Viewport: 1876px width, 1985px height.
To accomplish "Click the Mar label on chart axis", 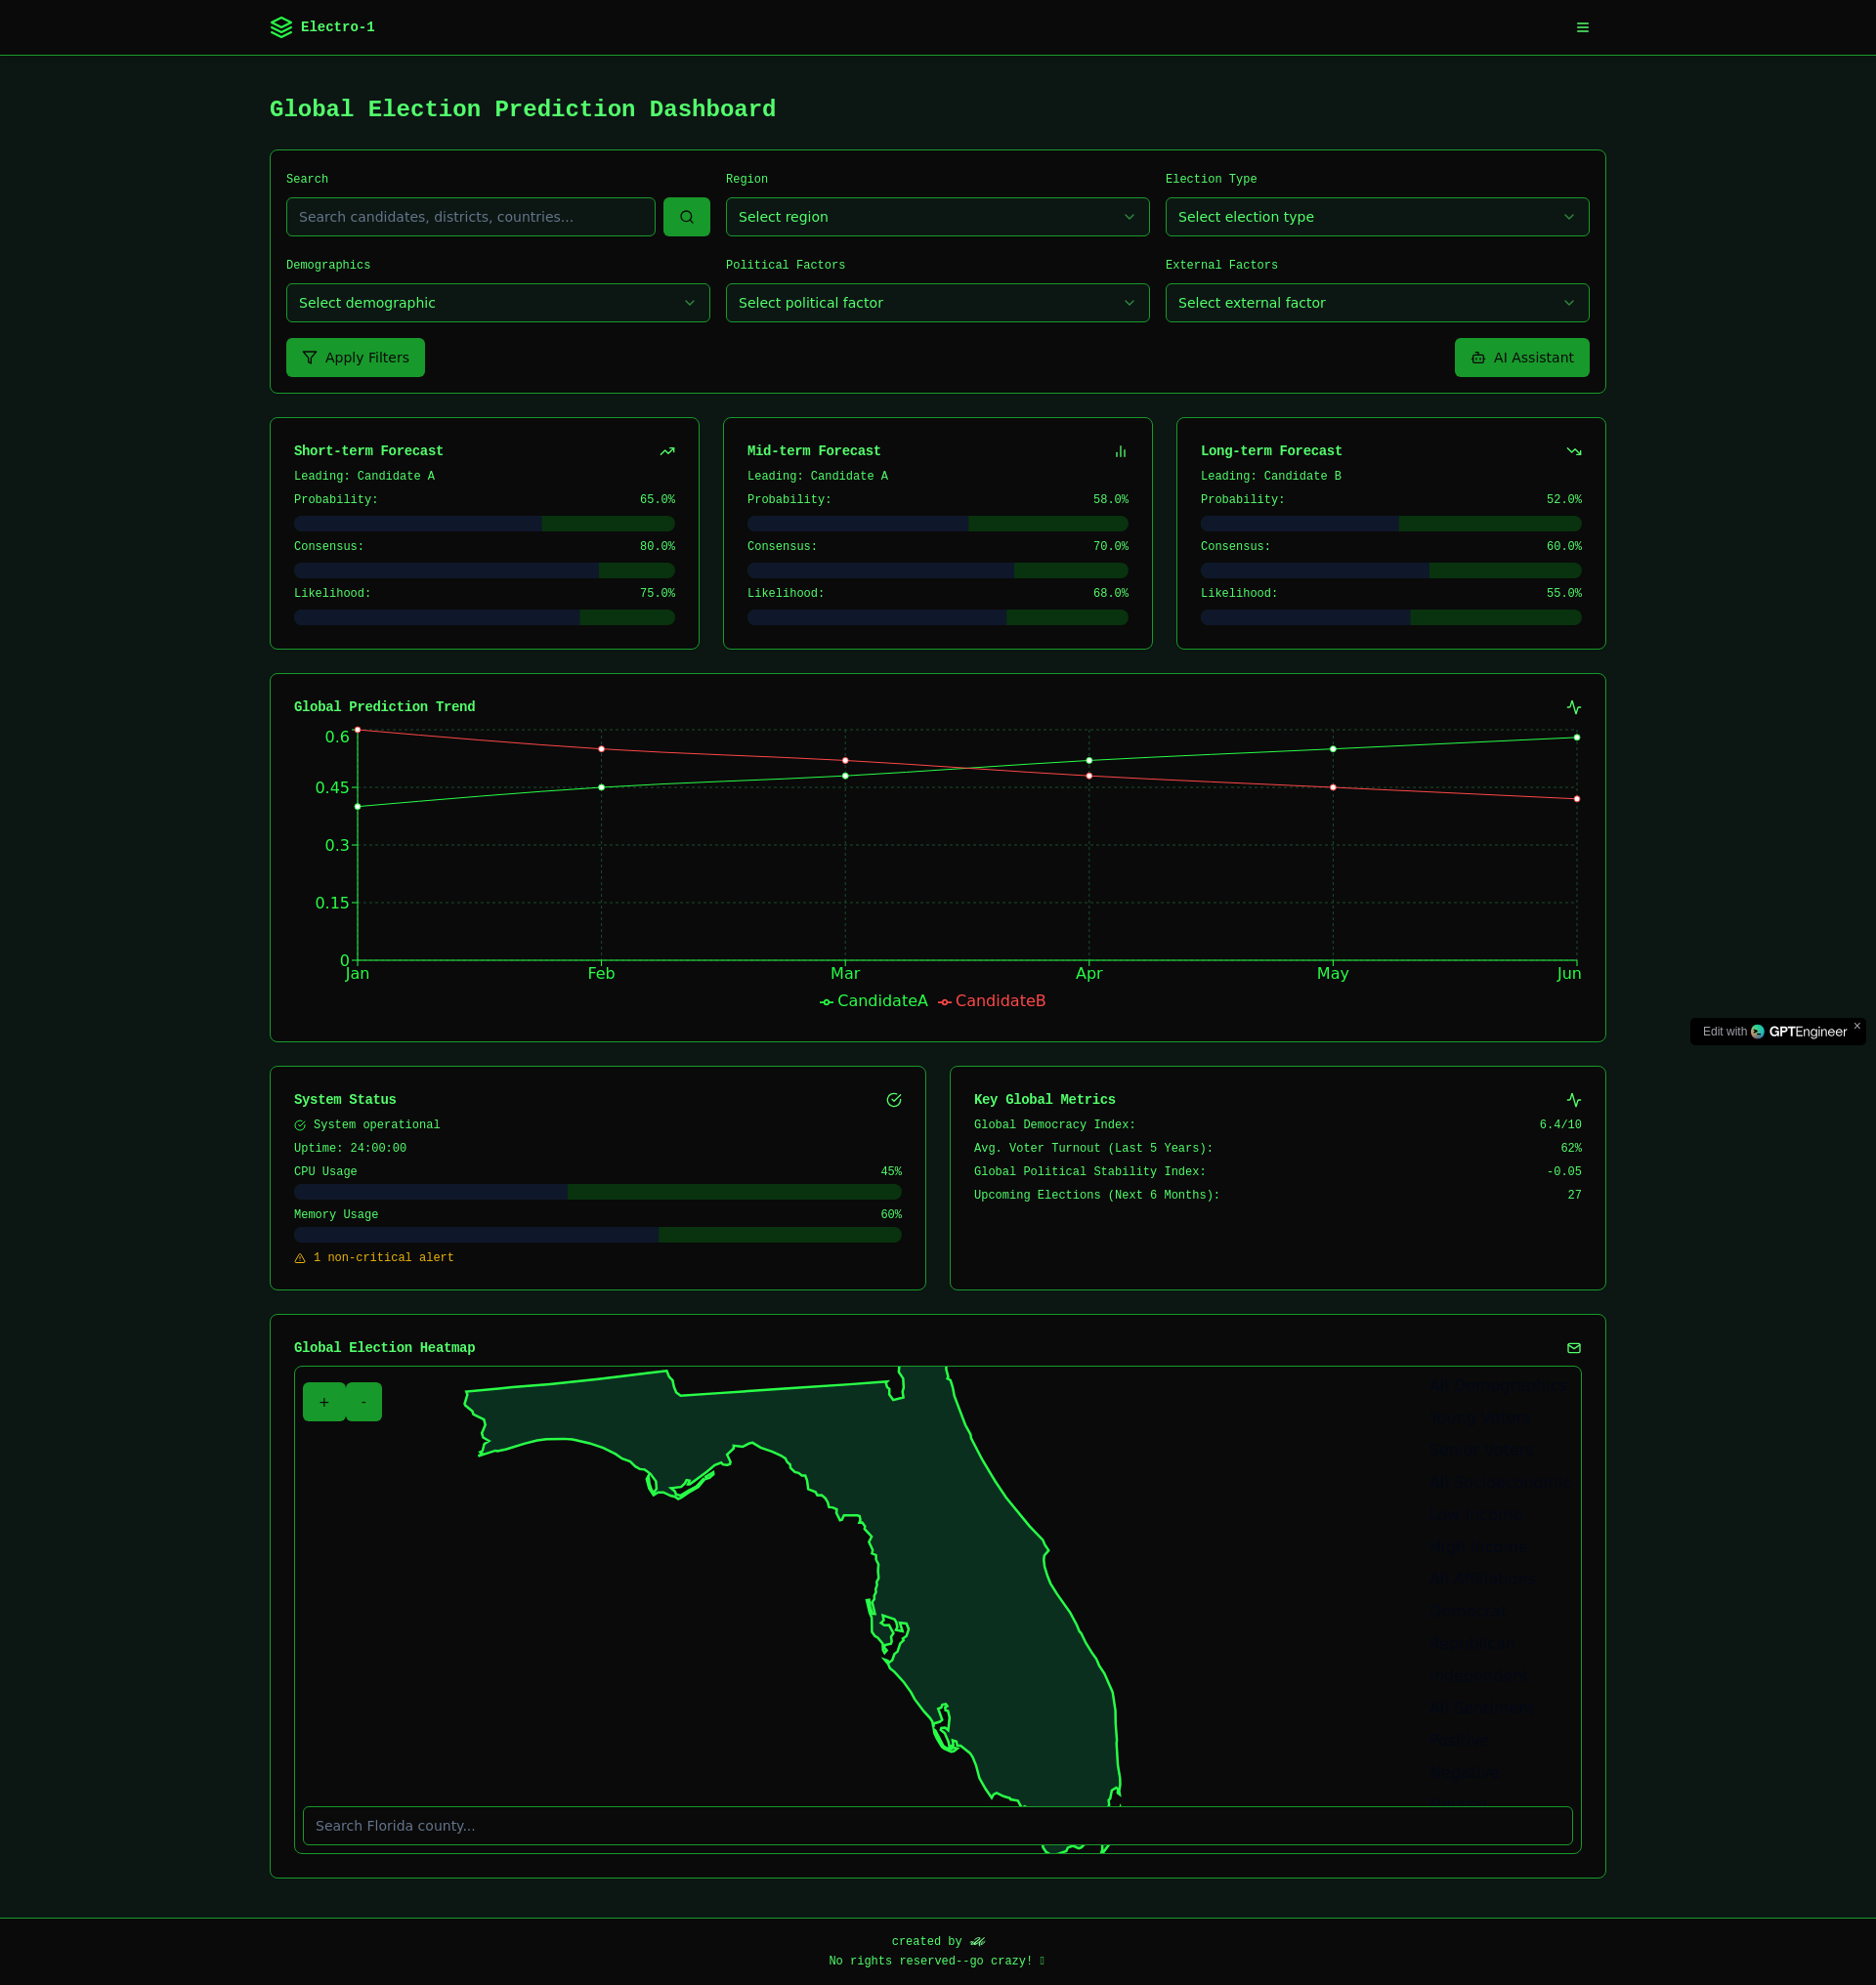I will 845,974.
